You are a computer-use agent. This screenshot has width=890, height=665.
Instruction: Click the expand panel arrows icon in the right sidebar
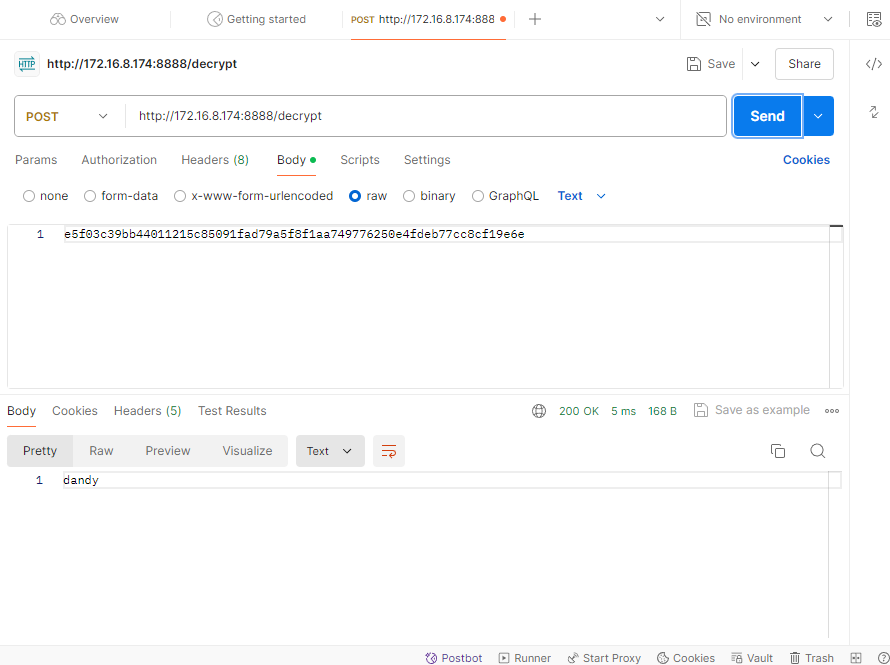(874, 112)
